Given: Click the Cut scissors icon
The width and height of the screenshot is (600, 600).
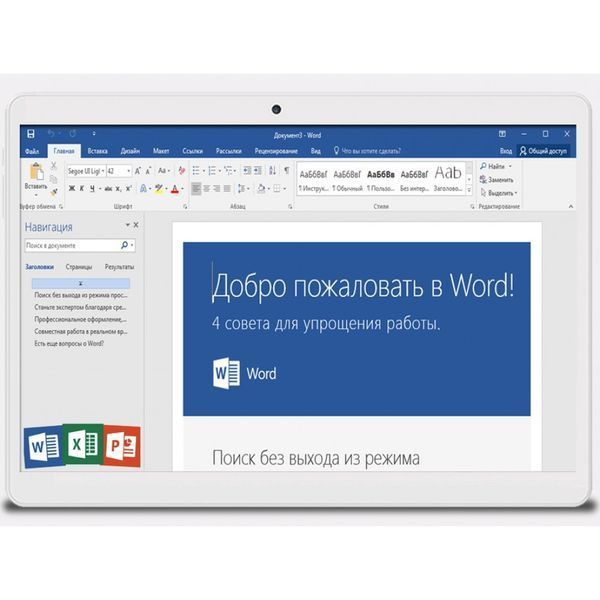Looking at the screenshot, I should [x=54, y=165].
